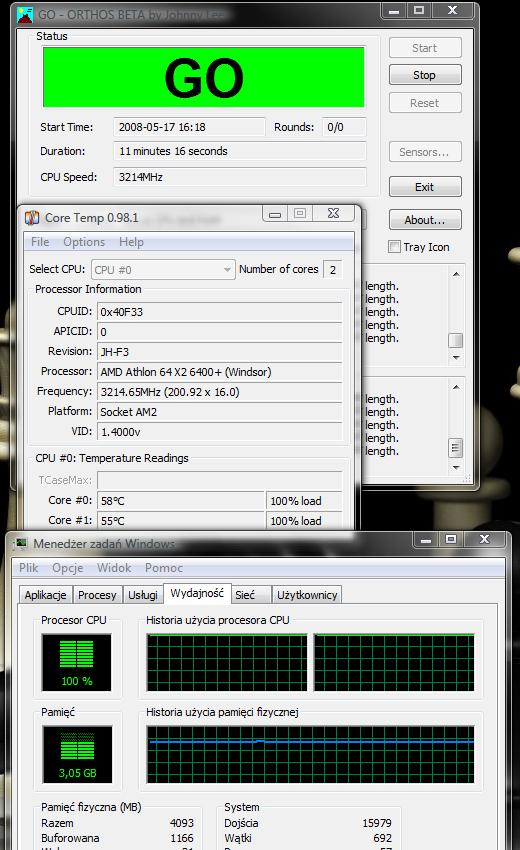The height and width of the screenshot is (850, 520).
Task: Minimize the Menedżer zadań Windows window
Action: tap(426, 539)
